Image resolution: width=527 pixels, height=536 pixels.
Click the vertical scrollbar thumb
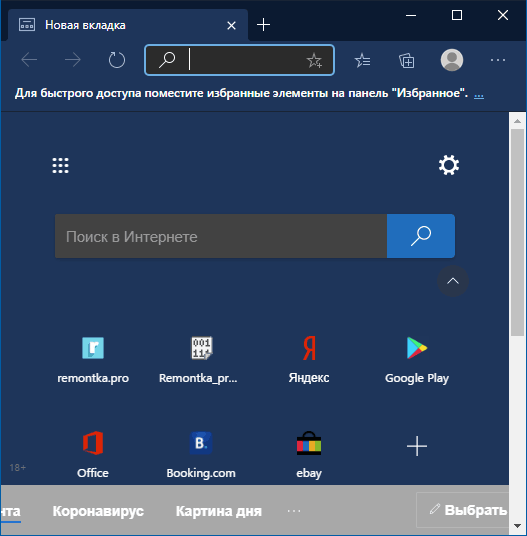tap(517, 232)
